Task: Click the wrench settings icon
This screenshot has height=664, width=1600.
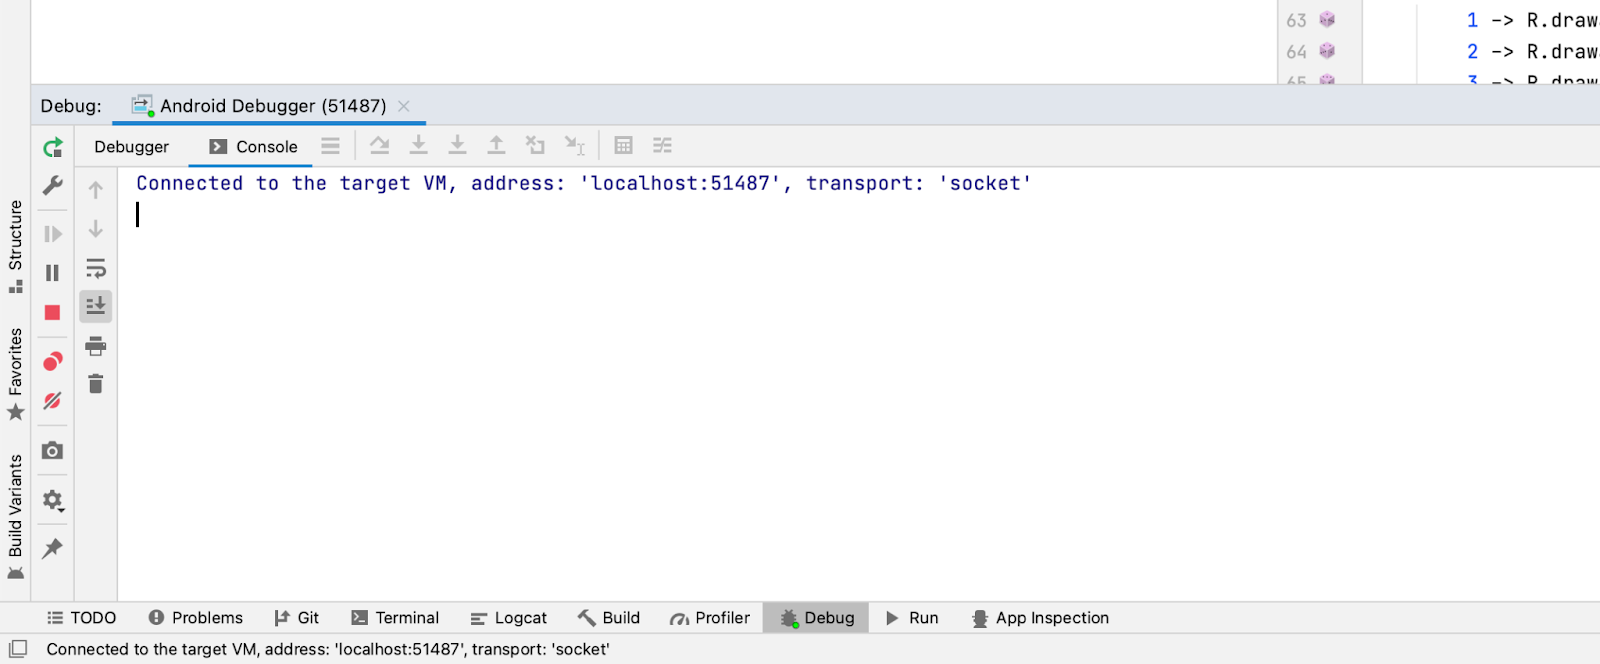Action: [x=53, y=186]
